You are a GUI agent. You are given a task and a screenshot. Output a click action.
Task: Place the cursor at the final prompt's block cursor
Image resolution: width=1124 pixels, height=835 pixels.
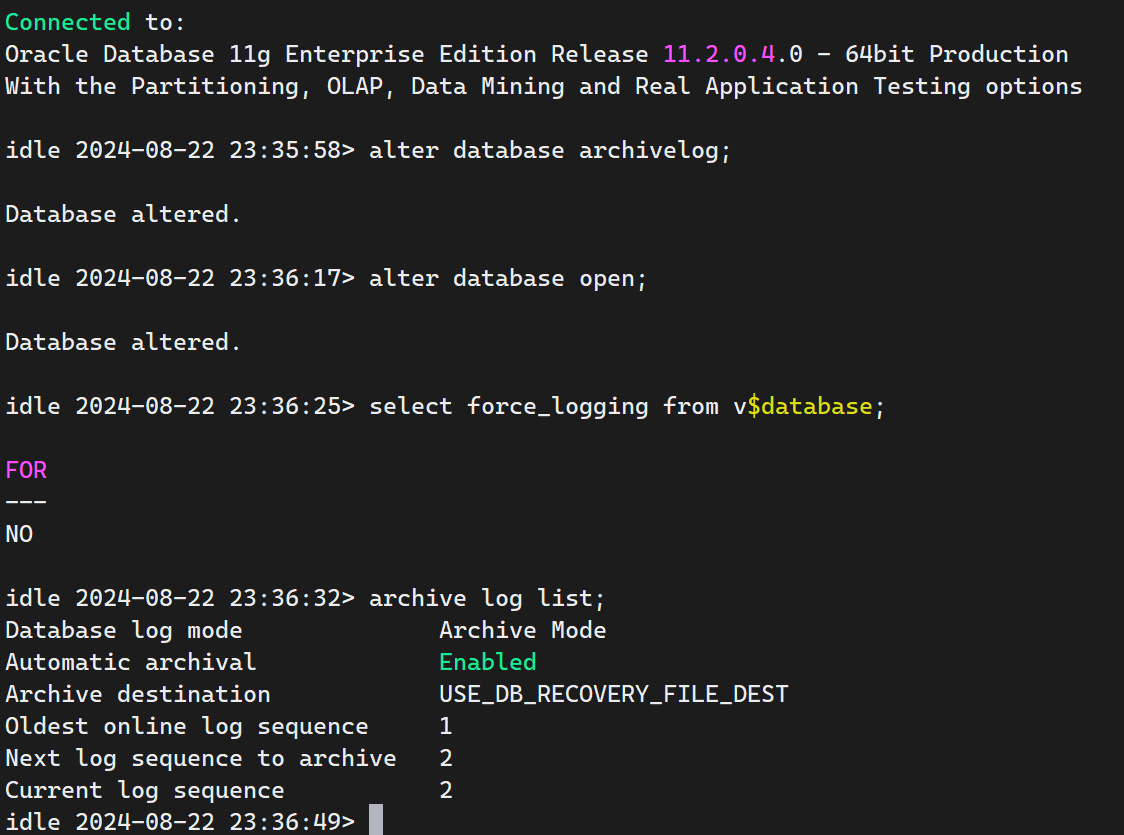point(376,821)
